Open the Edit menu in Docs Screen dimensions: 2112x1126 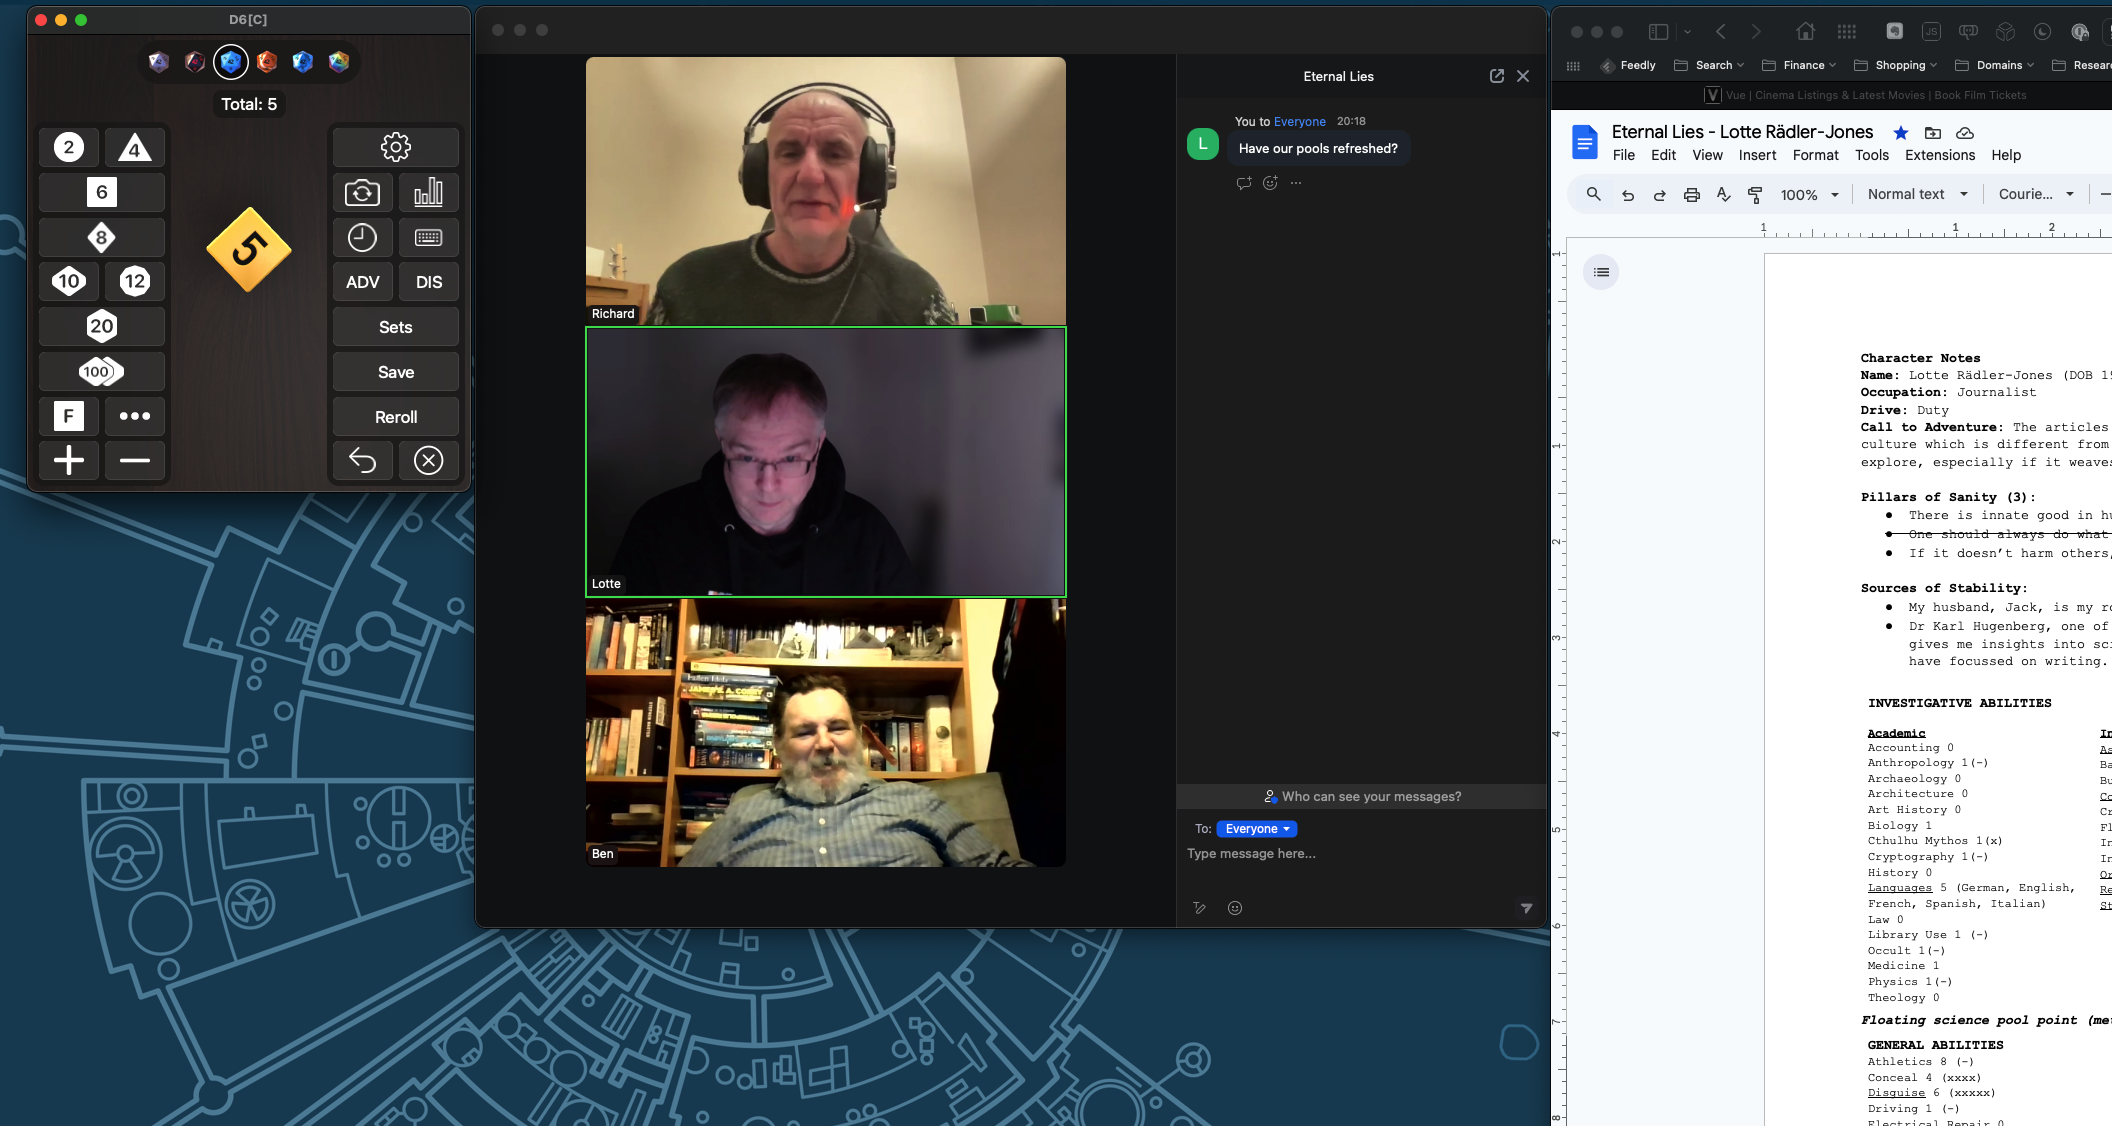pos(1663,155)
